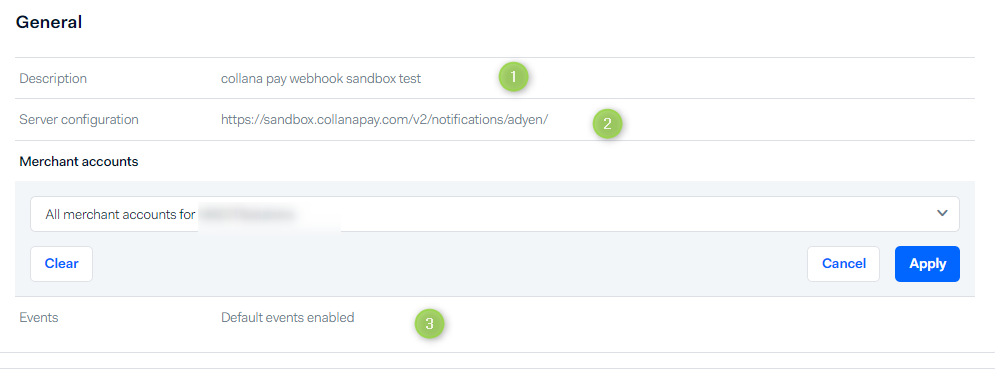Image resolution: width=995 pixels, height=371 pixels.
Task: Click the blurred company name in dropdown
Action: coord(270,215)
